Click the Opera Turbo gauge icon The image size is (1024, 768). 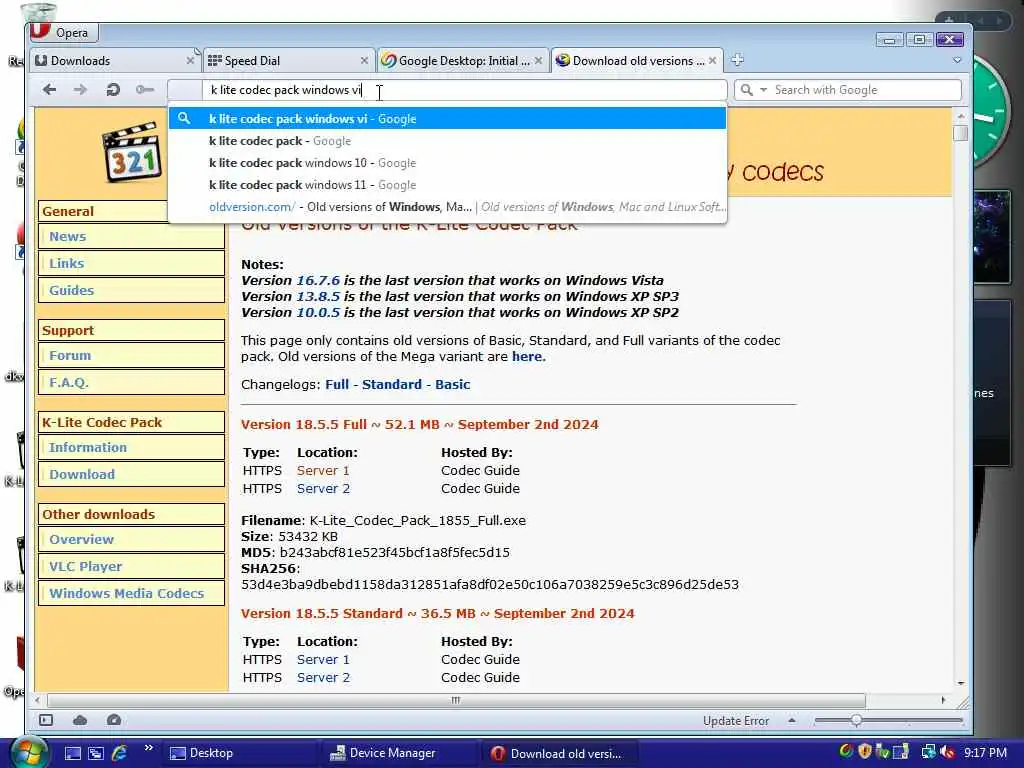[114, 720]
